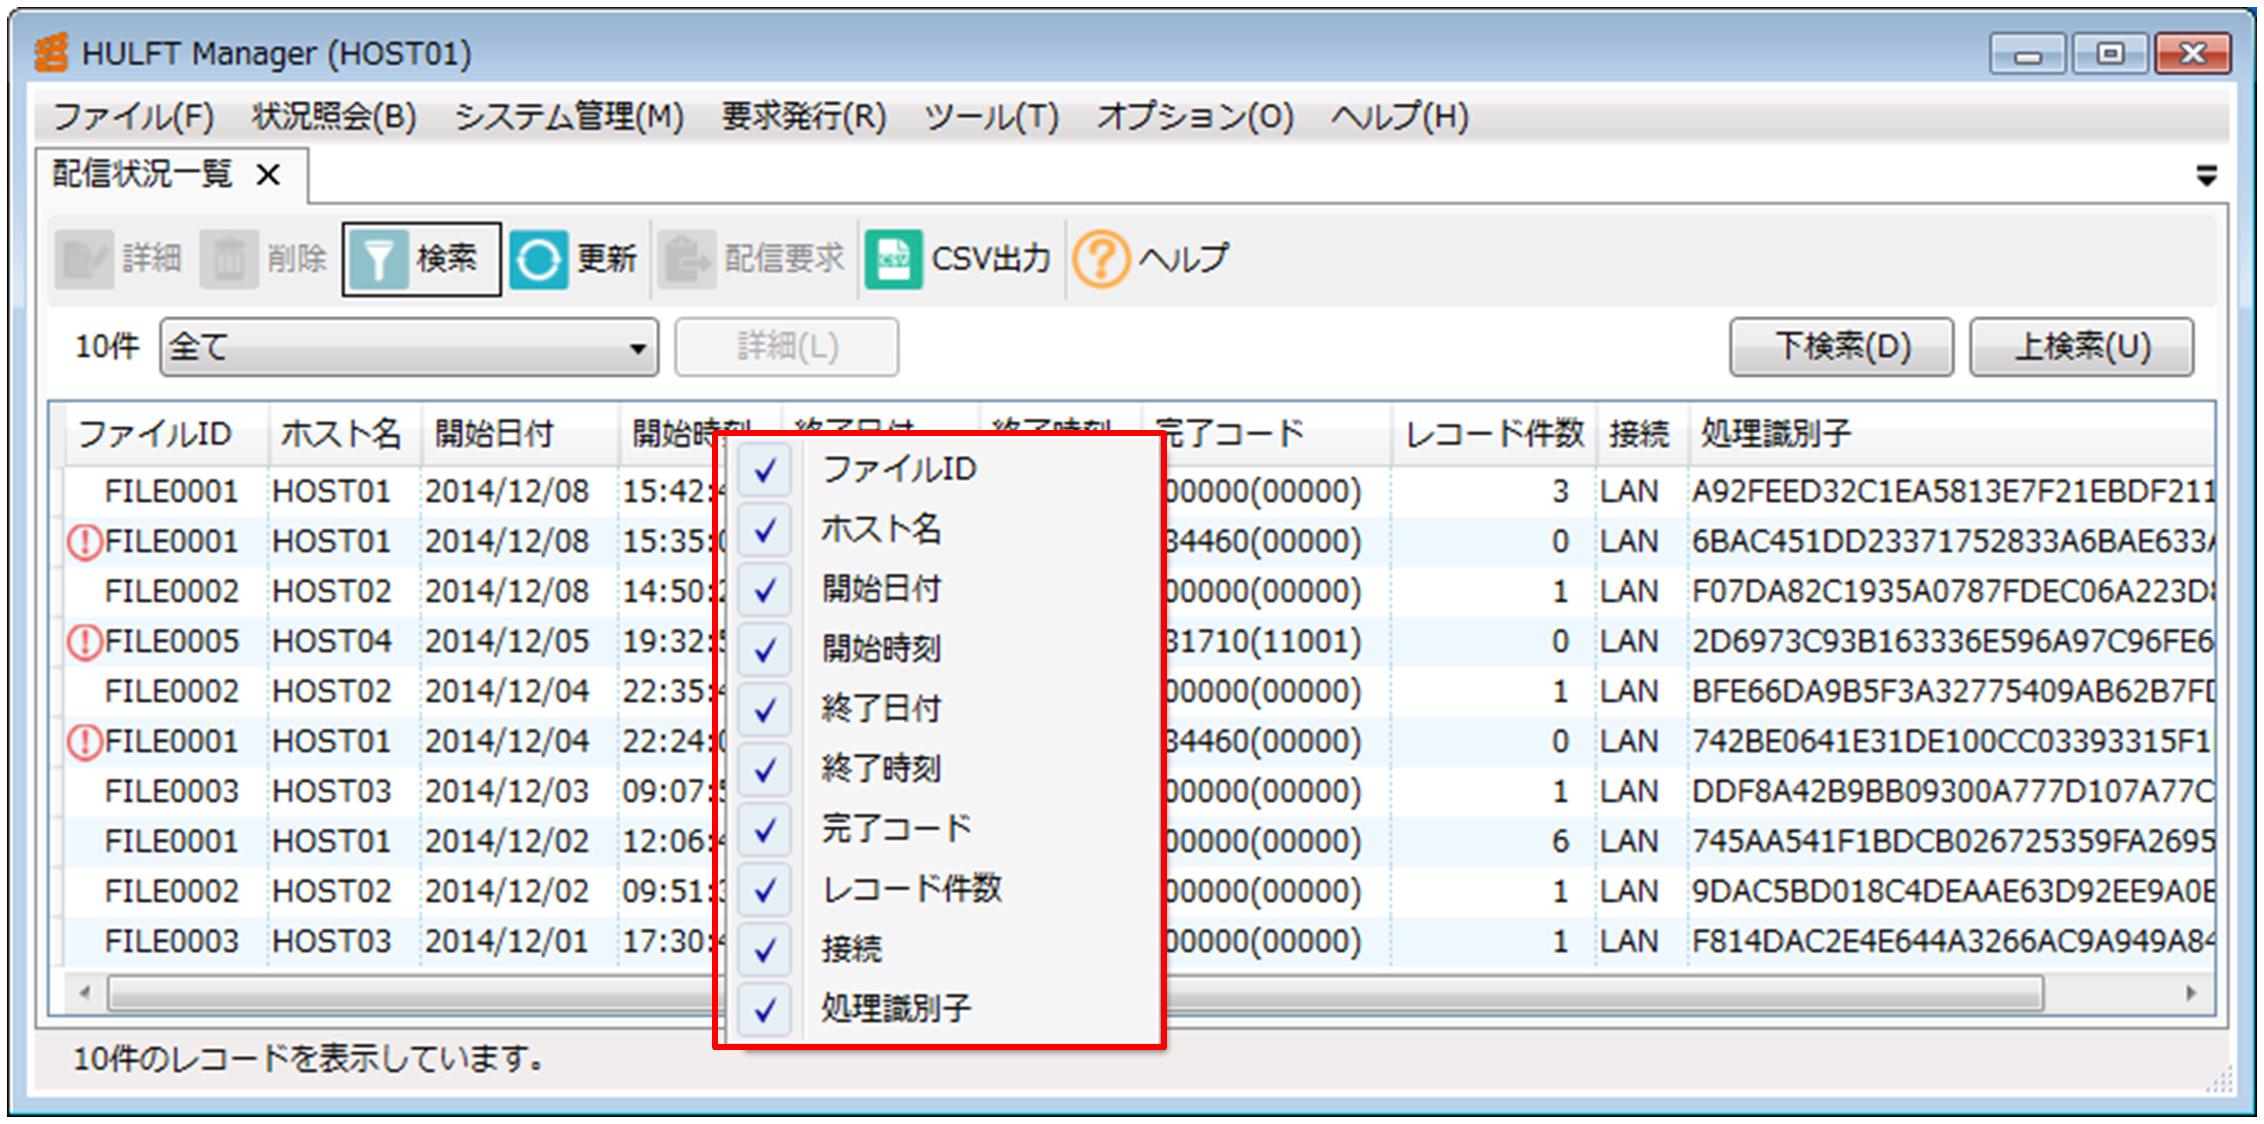Open the システム管理(M) menu
This screenshot has width=2264, height=1124.
[569, 117]
